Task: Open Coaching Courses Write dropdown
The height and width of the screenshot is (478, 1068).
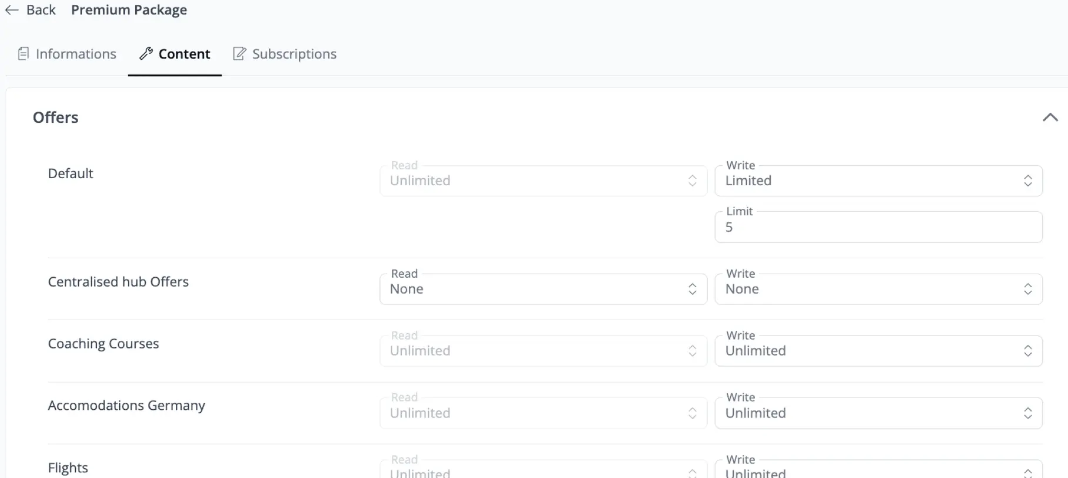Action: 878,351
